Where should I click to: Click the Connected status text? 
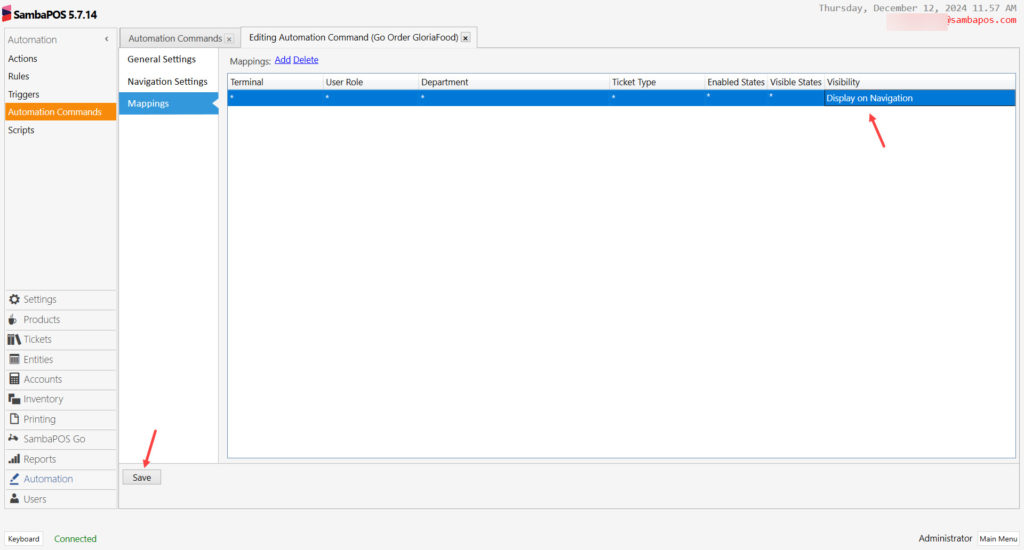pos(75,539)
